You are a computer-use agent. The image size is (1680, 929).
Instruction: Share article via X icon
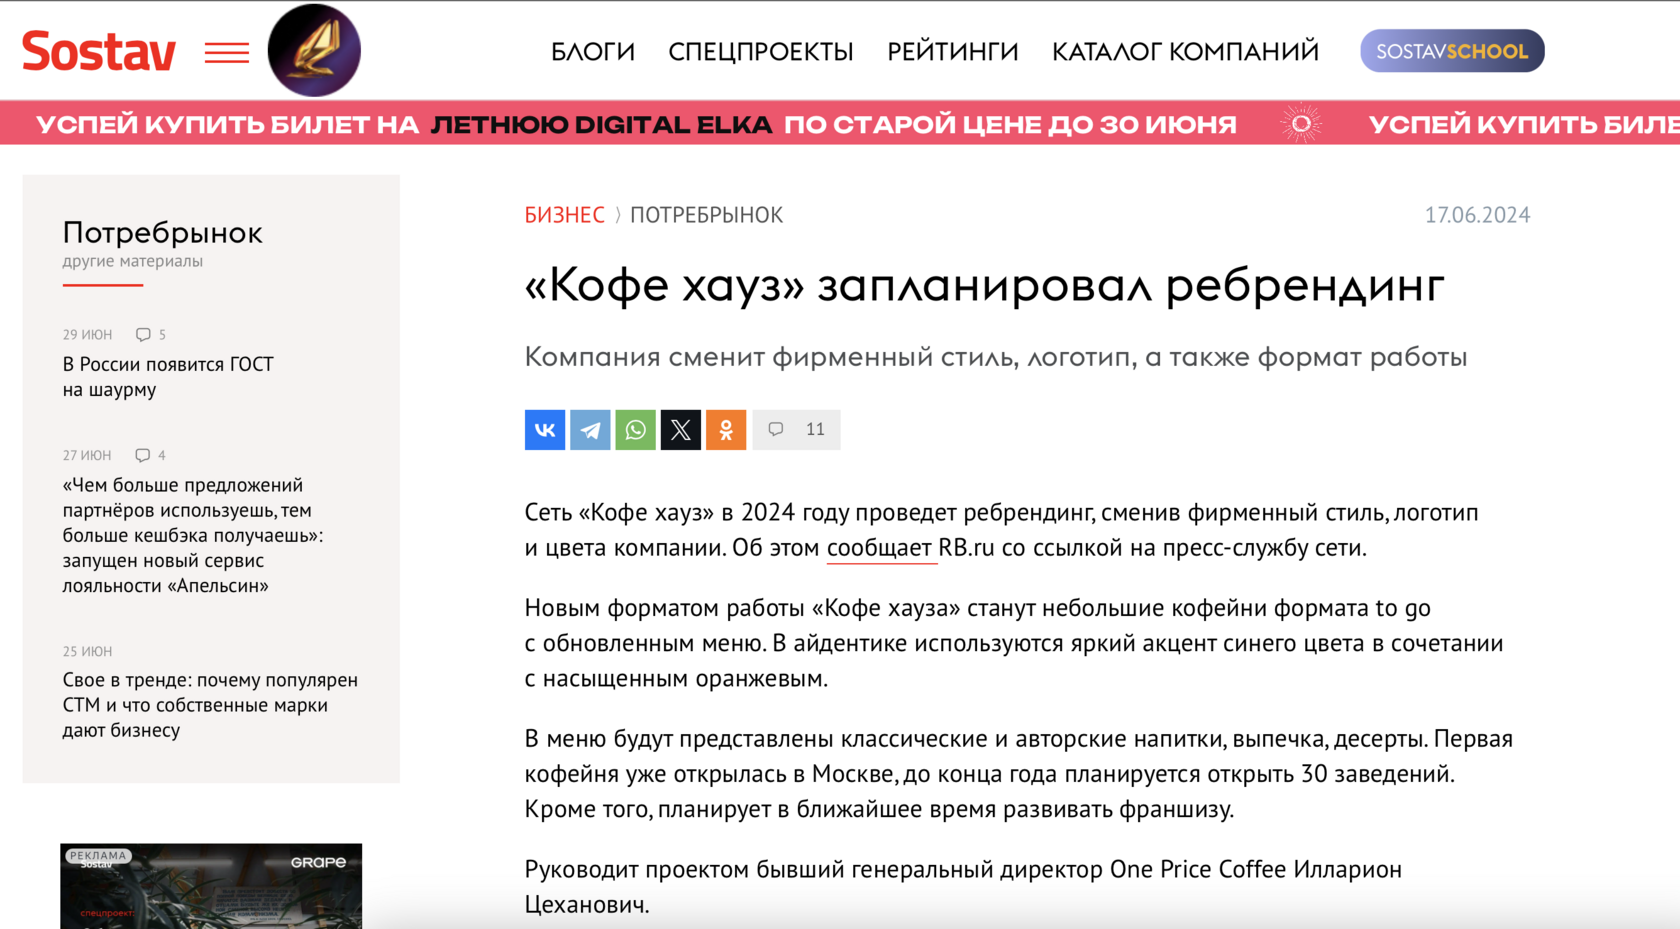[x=681, y=430]
